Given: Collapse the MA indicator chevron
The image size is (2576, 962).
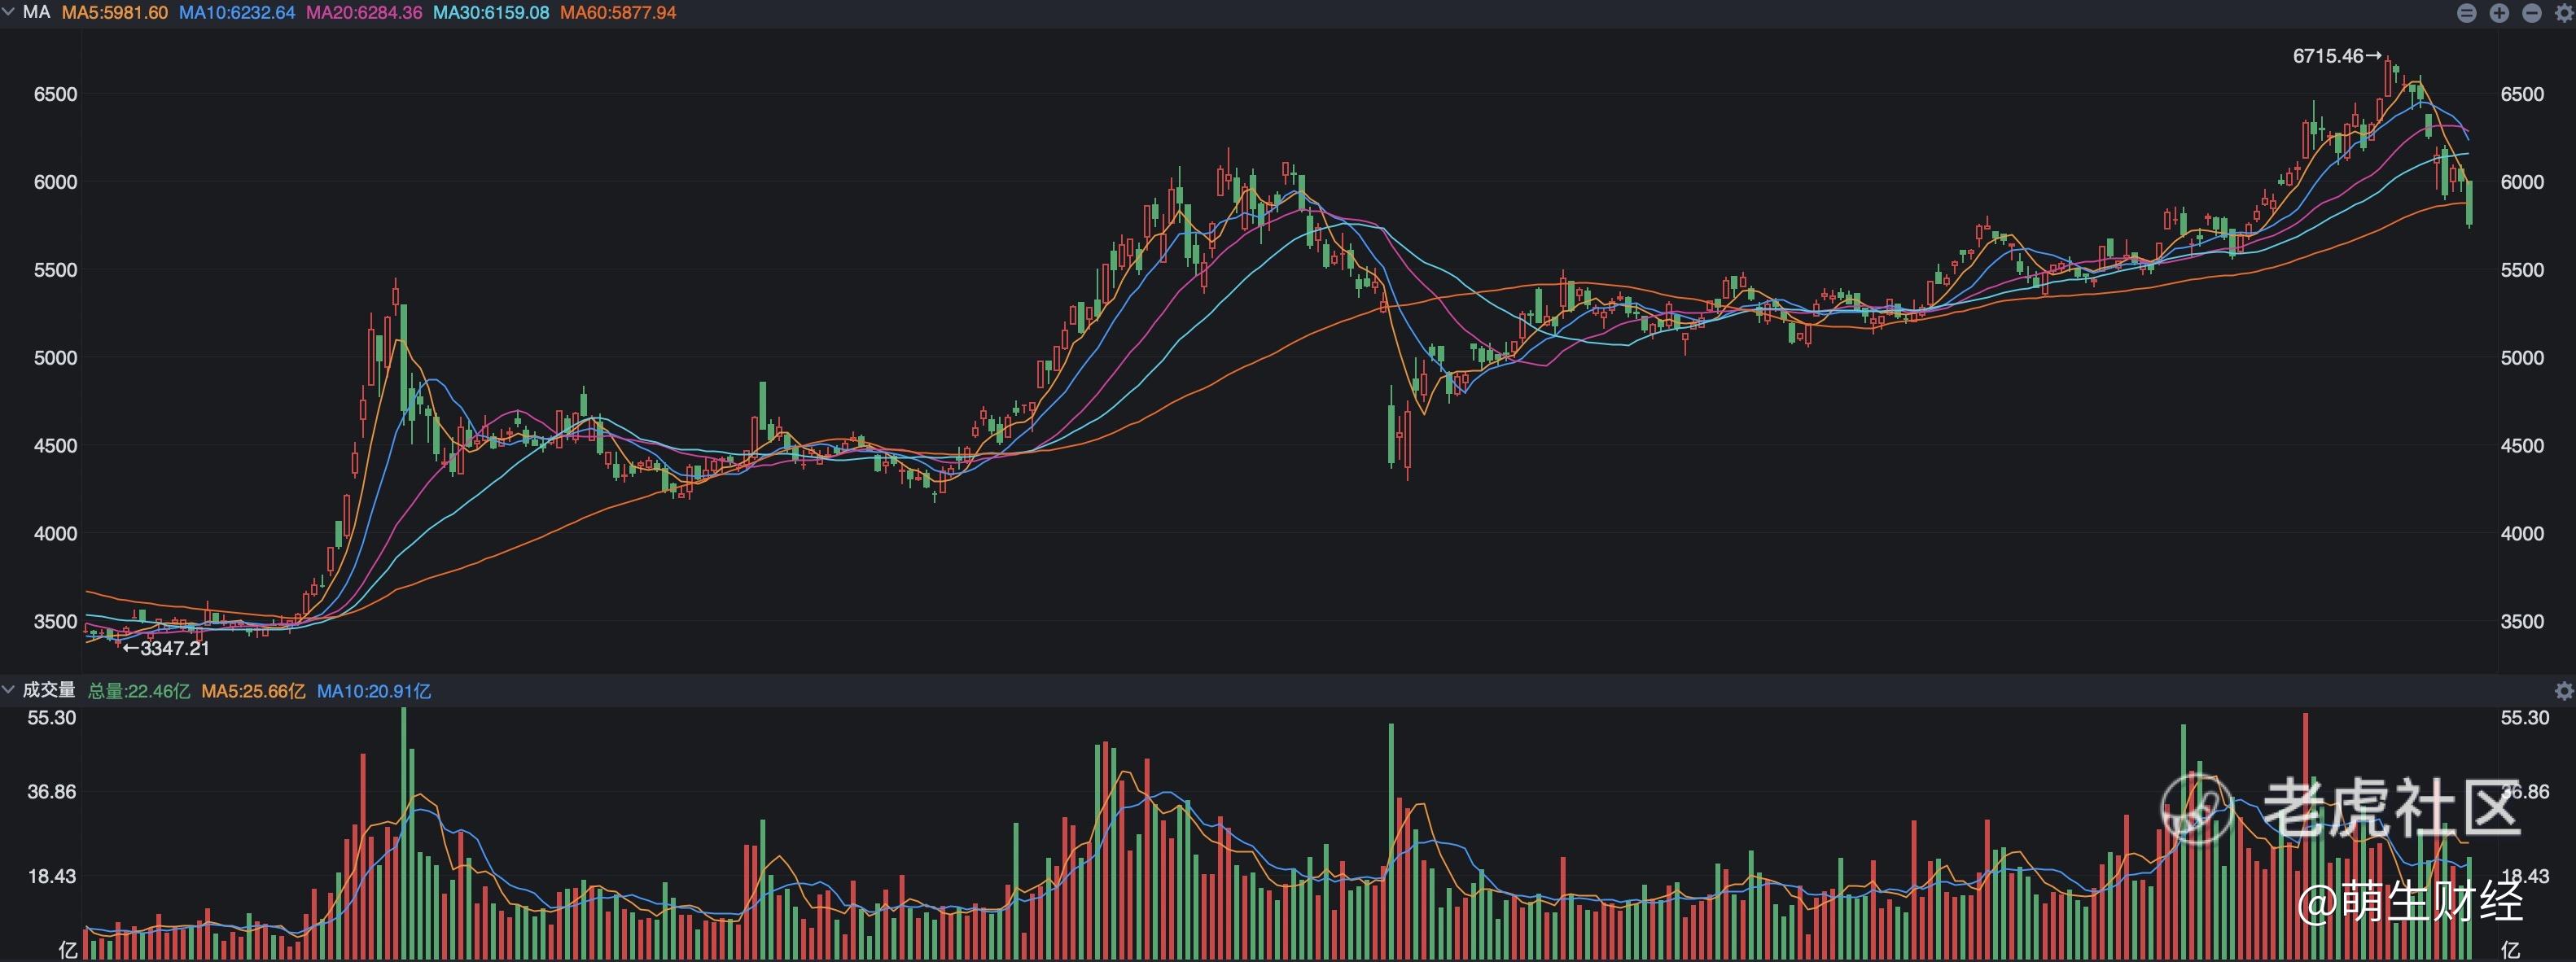Looking at the screenshot, I should tap(9, 12).
